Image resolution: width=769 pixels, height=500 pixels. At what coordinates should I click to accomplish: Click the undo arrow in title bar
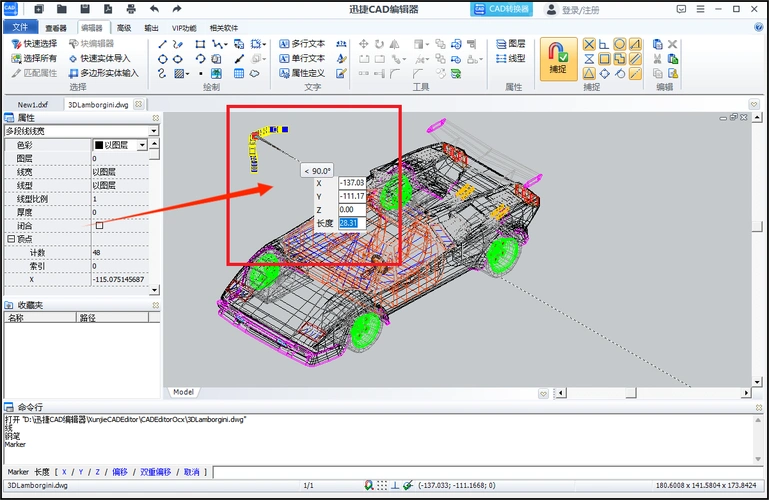(x=154, y=9)
